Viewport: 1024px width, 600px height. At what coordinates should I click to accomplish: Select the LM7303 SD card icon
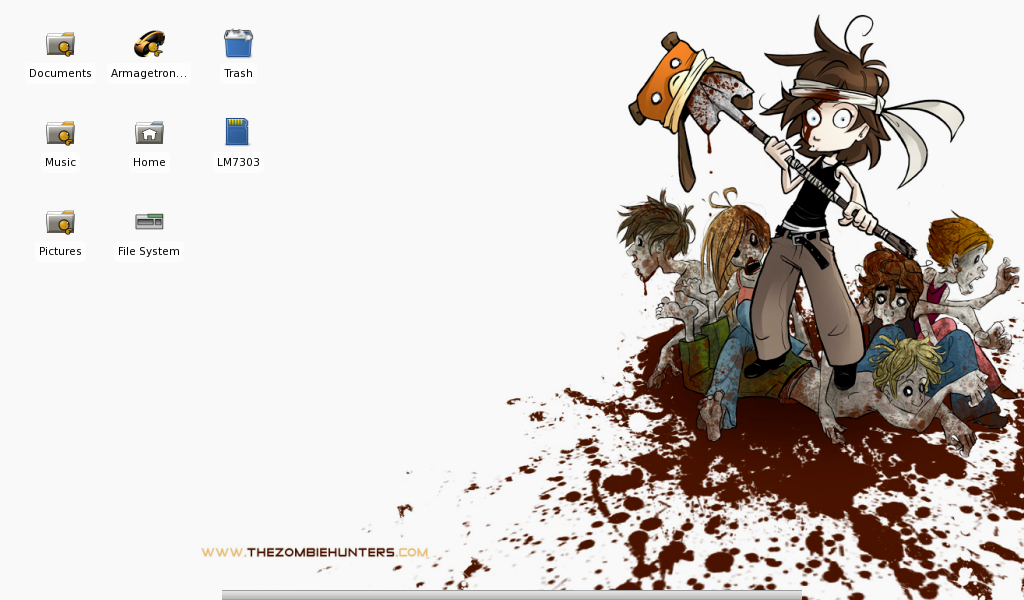pyautogui.click(x=237, y=132)
